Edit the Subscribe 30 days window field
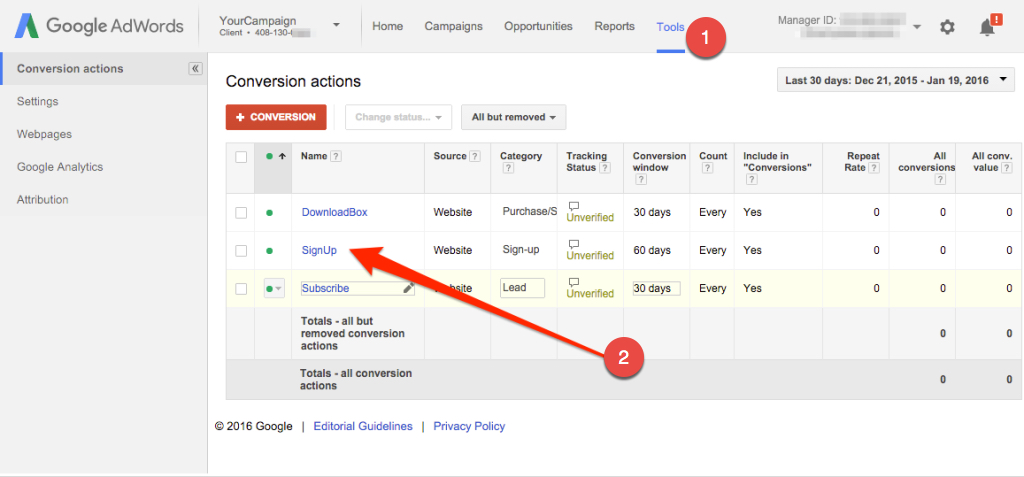The image size is (1024, 477). click(656, 288)
